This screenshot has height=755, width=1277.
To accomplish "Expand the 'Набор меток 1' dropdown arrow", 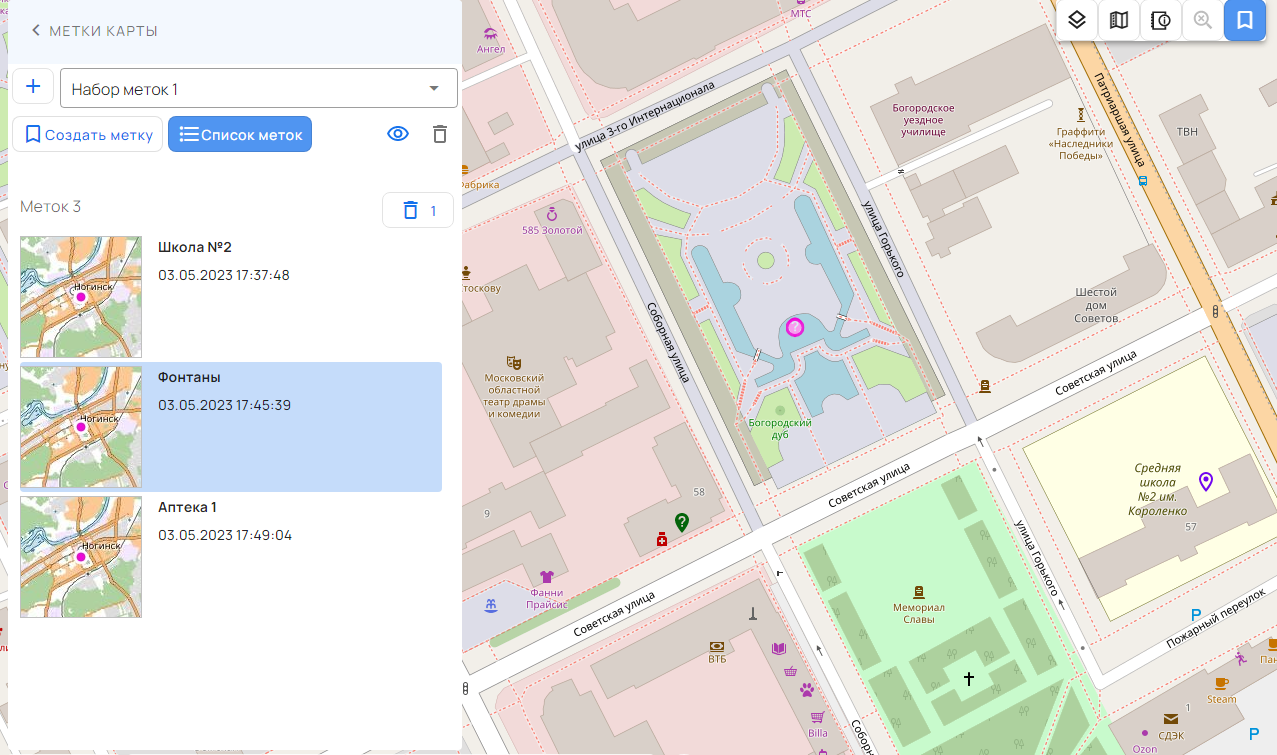I will [x=434, y=88].
